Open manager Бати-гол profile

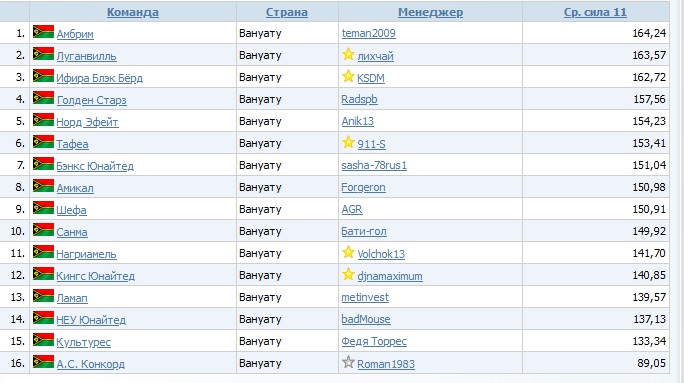pos(364,231)
